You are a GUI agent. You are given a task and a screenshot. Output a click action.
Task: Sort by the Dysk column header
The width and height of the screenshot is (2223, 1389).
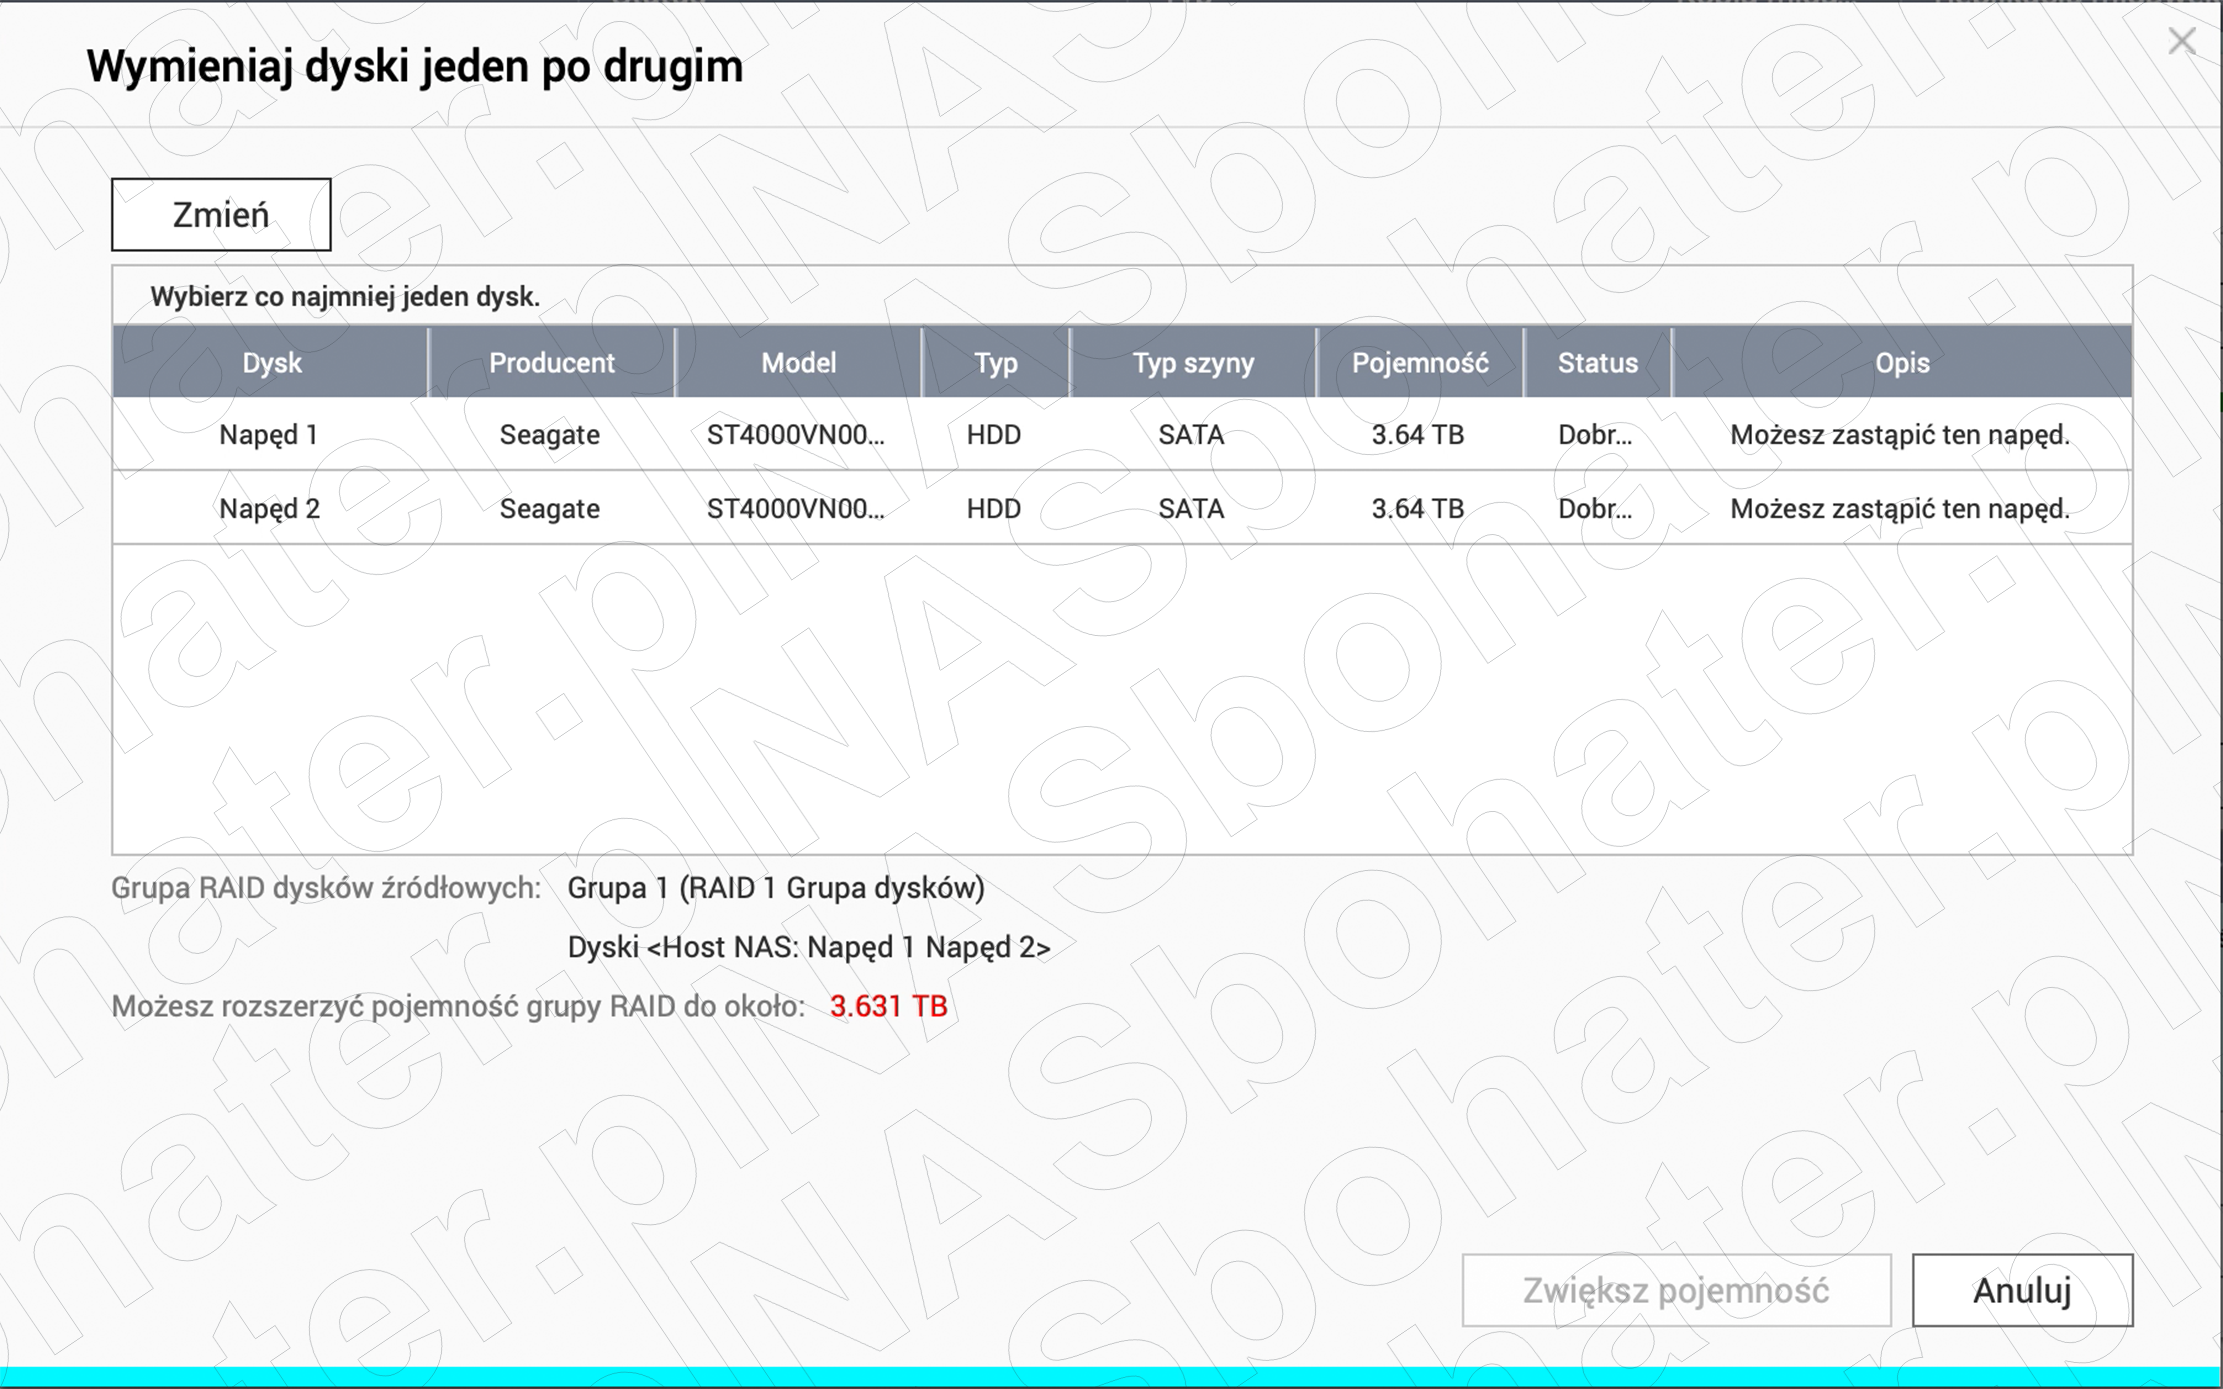pos(271,363)
